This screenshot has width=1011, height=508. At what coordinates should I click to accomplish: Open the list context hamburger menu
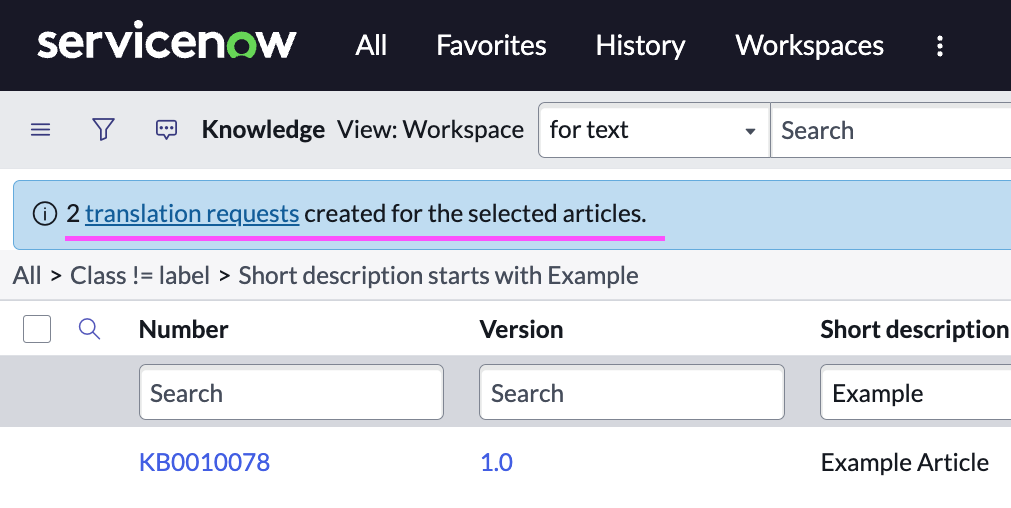pyautogui.click(x=40, y=130)
